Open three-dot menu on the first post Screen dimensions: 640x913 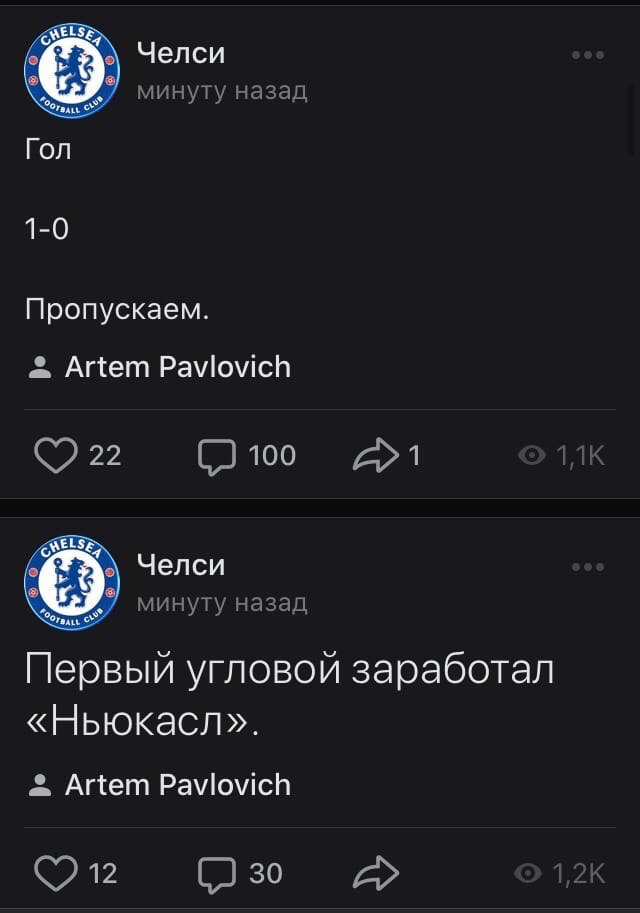[588, 55]
